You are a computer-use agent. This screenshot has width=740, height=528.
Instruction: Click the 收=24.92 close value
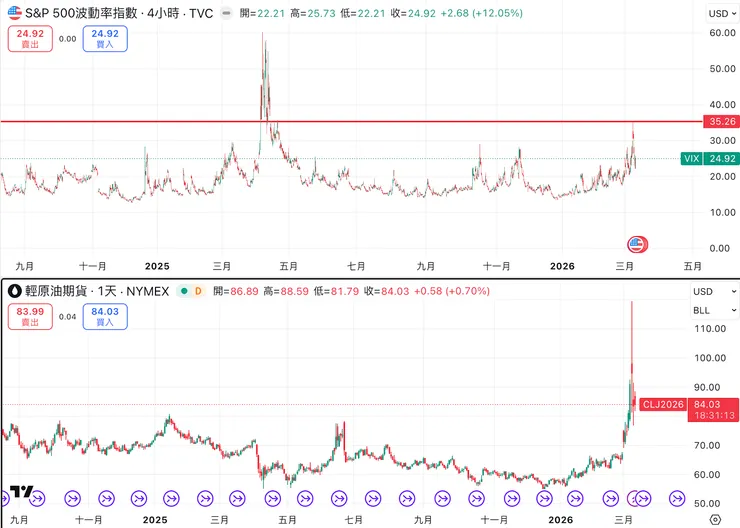tap(413, 13)
